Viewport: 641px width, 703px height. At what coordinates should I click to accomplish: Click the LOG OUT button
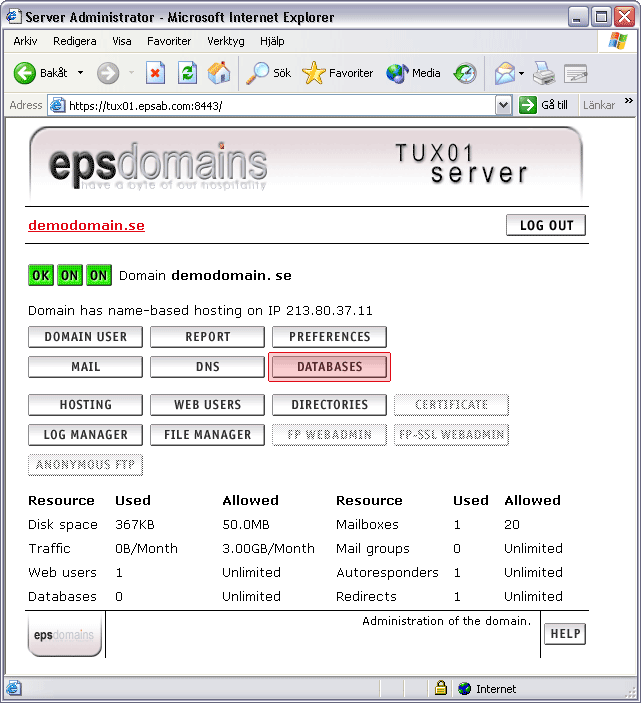coord(546,225)
